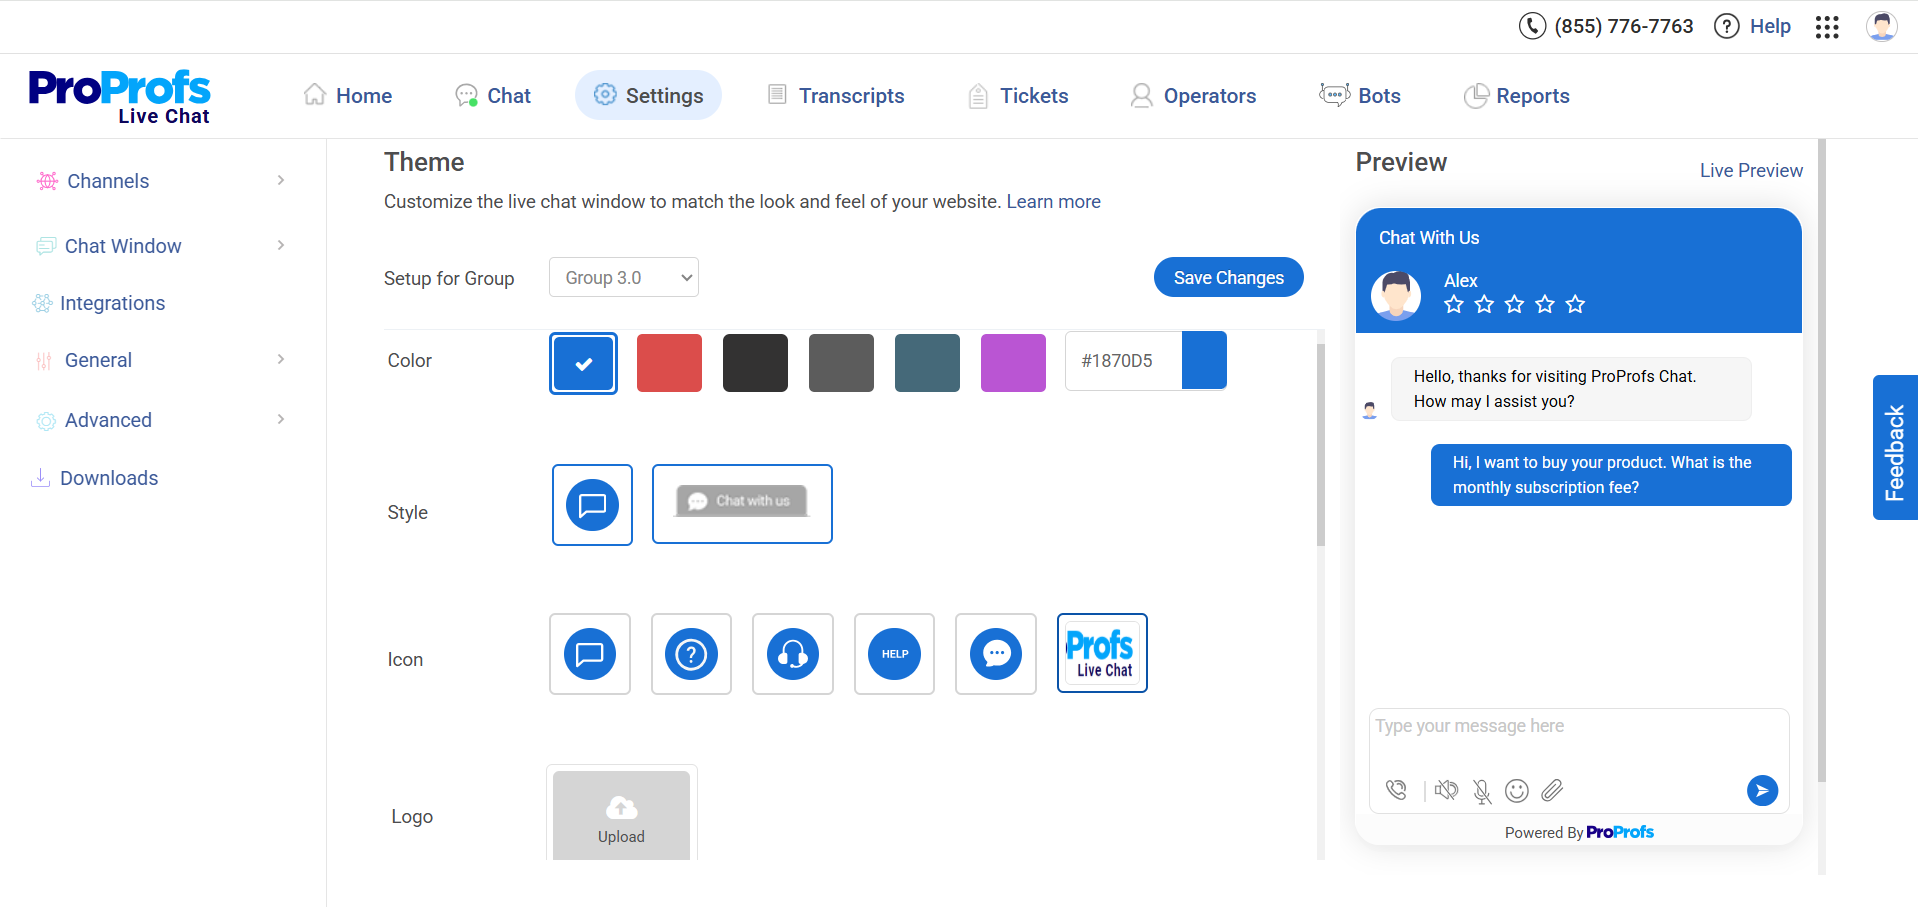1918x907 pixels.
Task: Click the phone icon beside (855) 776-7763
Action: (1532, 26)
